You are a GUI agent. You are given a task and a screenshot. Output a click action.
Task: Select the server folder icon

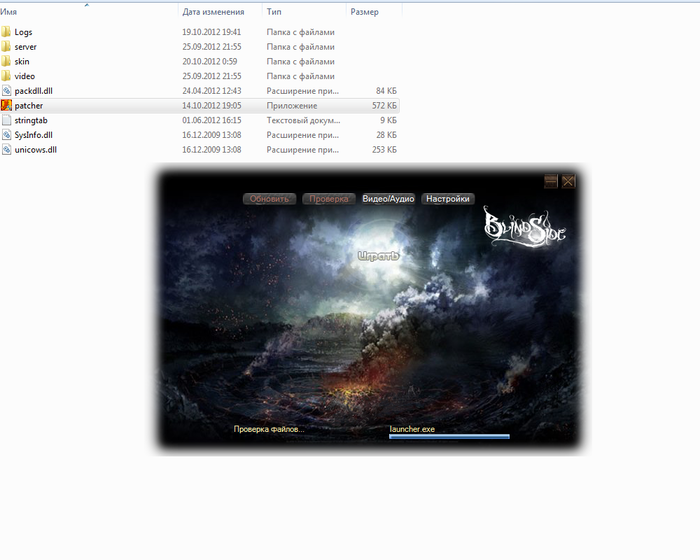click(x=6, y=46)
